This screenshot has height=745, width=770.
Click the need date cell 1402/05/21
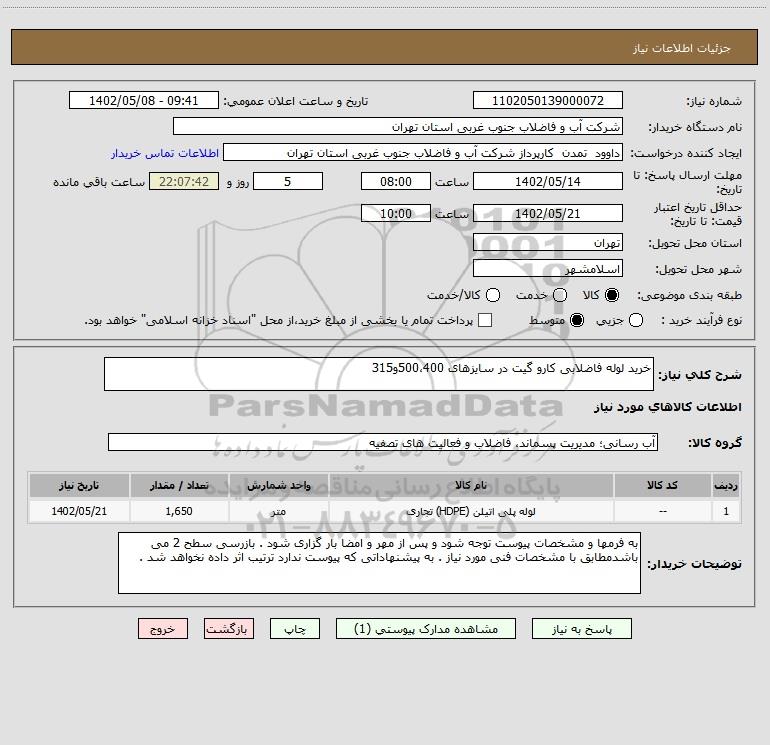click(x=79, y=511)
